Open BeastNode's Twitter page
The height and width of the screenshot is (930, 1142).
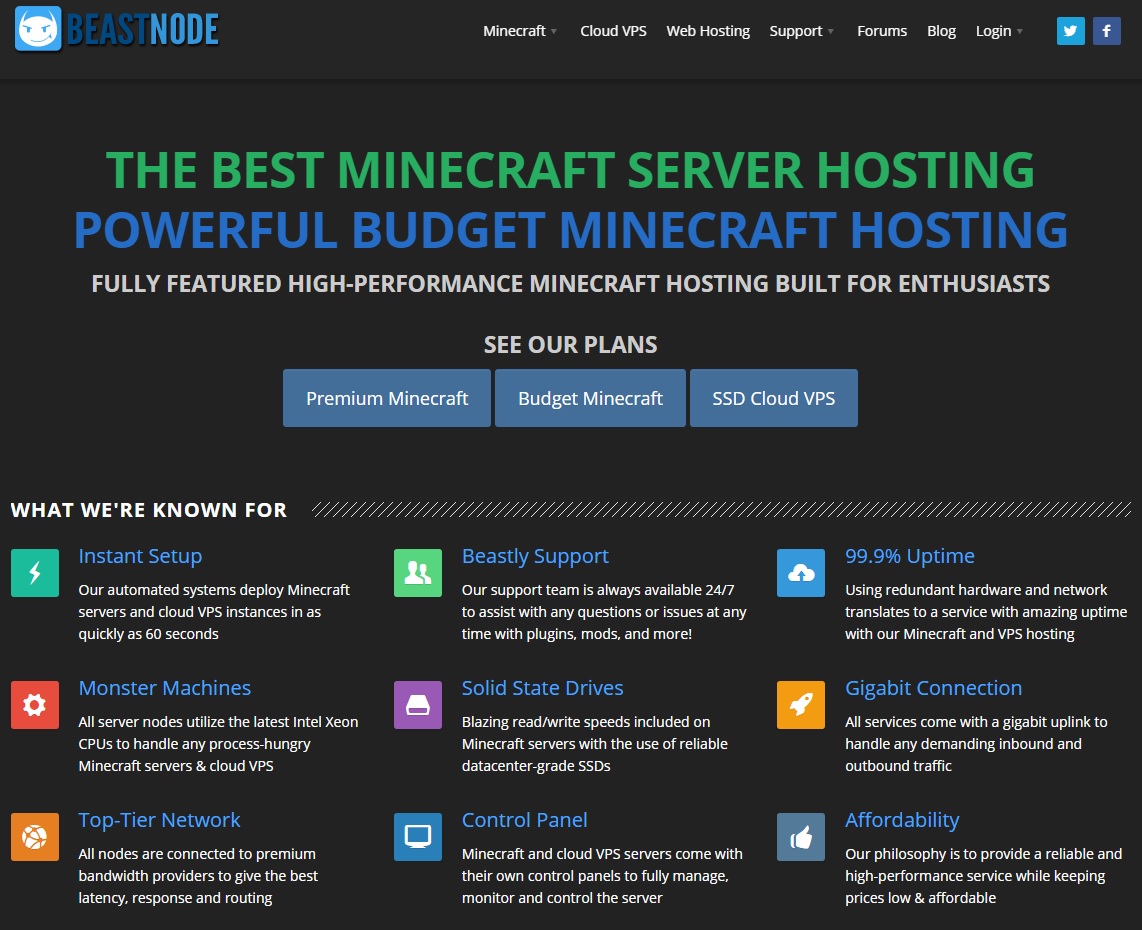click(x=1070, y=30)
